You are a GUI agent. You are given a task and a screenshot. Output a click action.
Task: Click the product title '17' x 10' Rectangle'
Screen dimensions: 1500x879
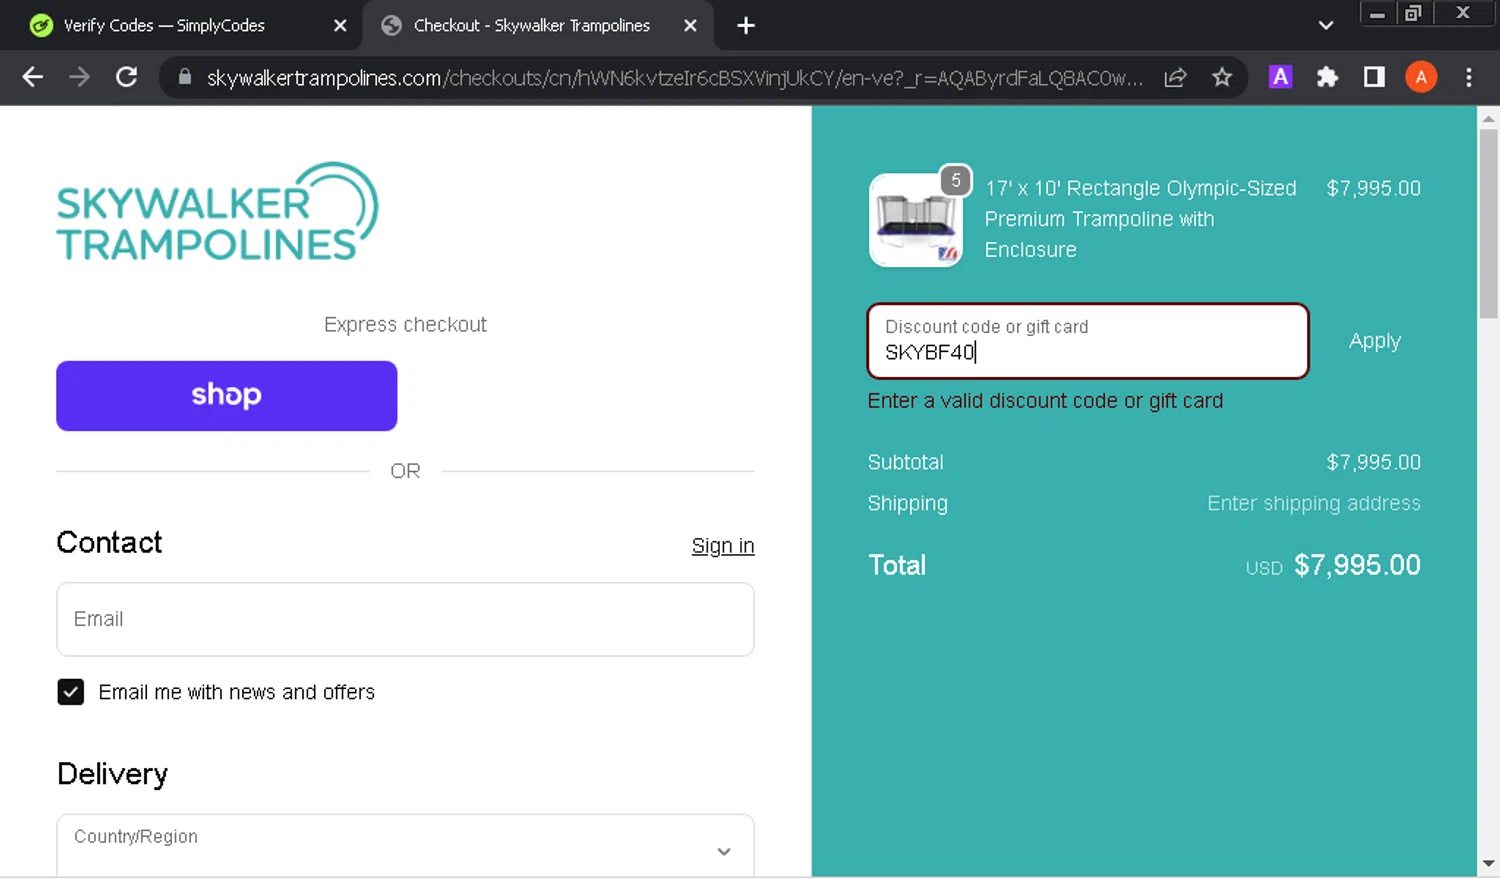[1140, 219]
